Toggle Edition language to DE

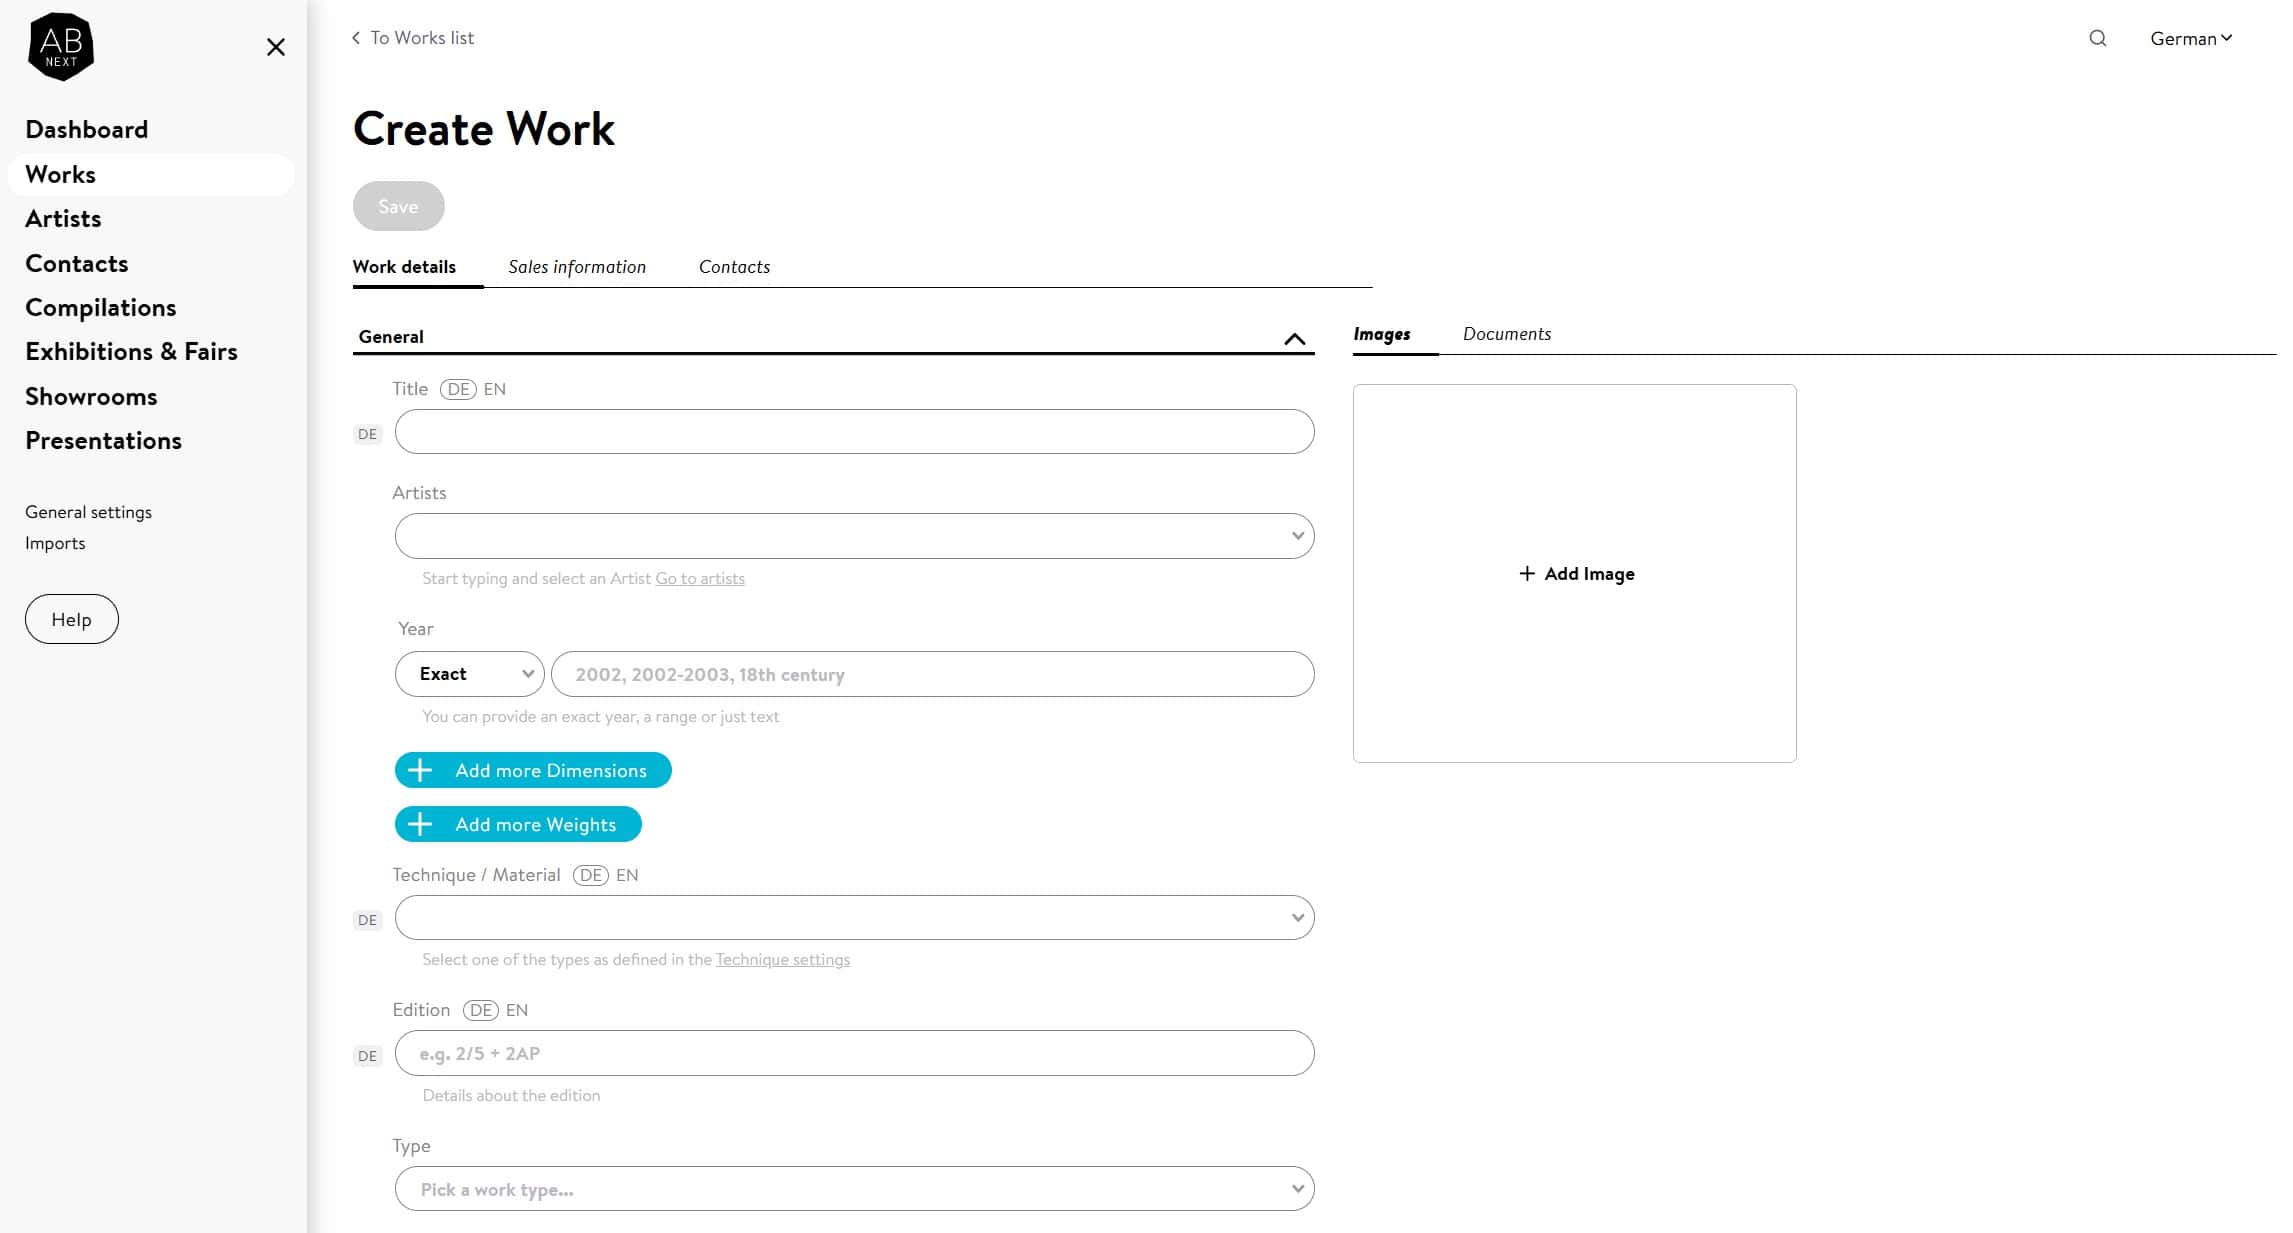(x=481, y=1010)
